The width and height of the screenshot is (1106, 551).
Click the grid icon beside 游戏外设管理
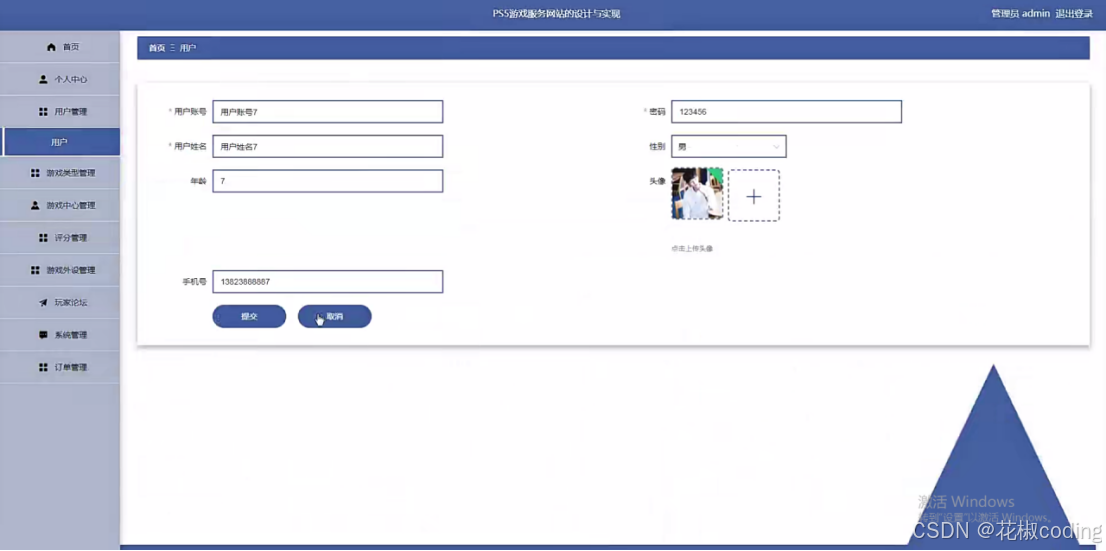coord(35,270)
